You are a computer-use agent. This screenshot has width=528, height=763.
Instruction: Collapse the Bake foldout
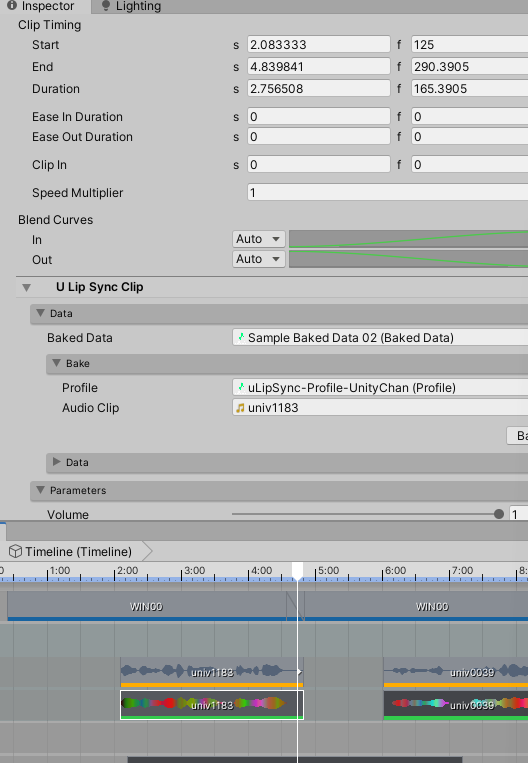(57, 363)
